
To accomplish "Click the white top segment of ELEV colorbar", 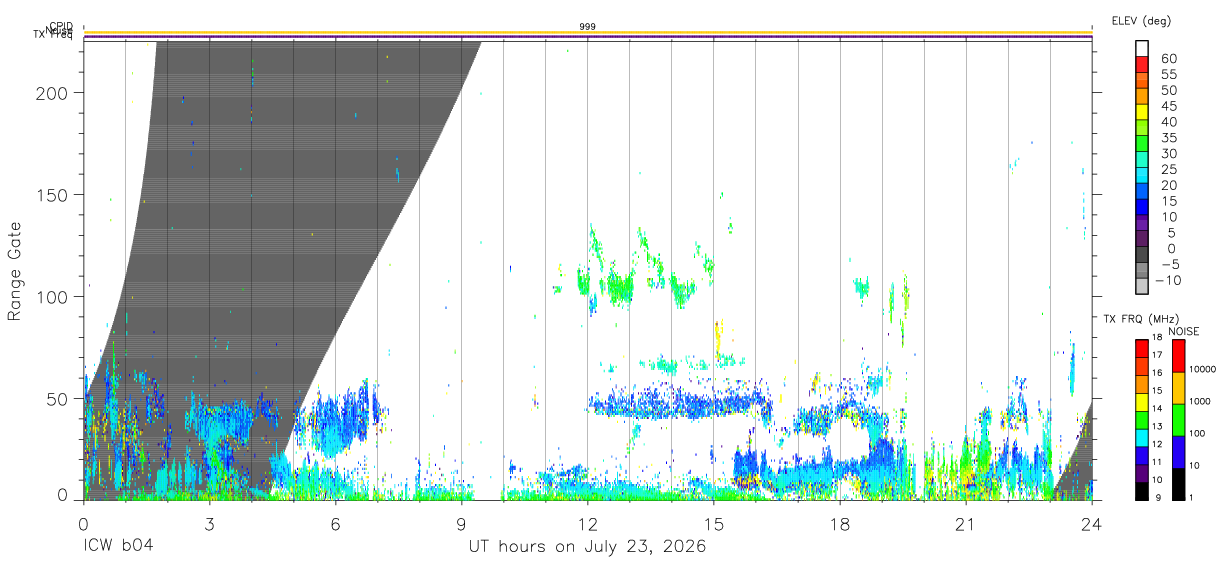I will (1142, 51).
